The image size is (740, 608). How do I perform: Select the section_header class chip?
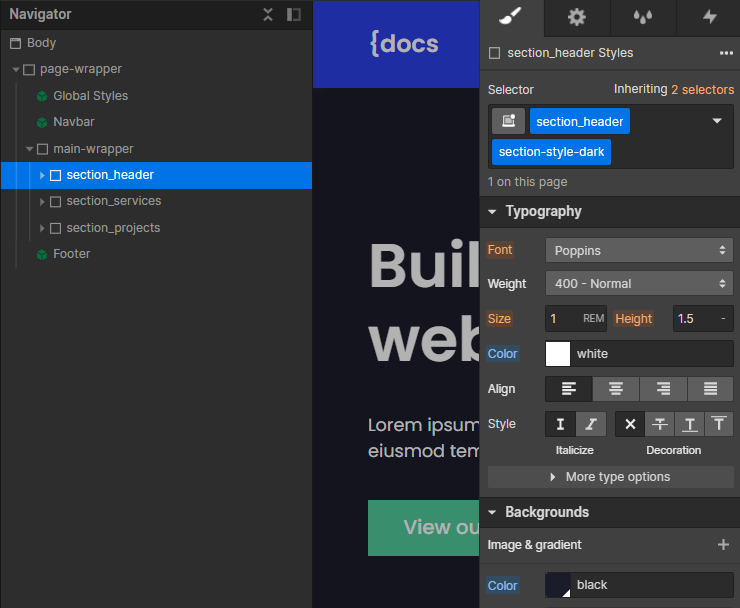tap(580, 121)
